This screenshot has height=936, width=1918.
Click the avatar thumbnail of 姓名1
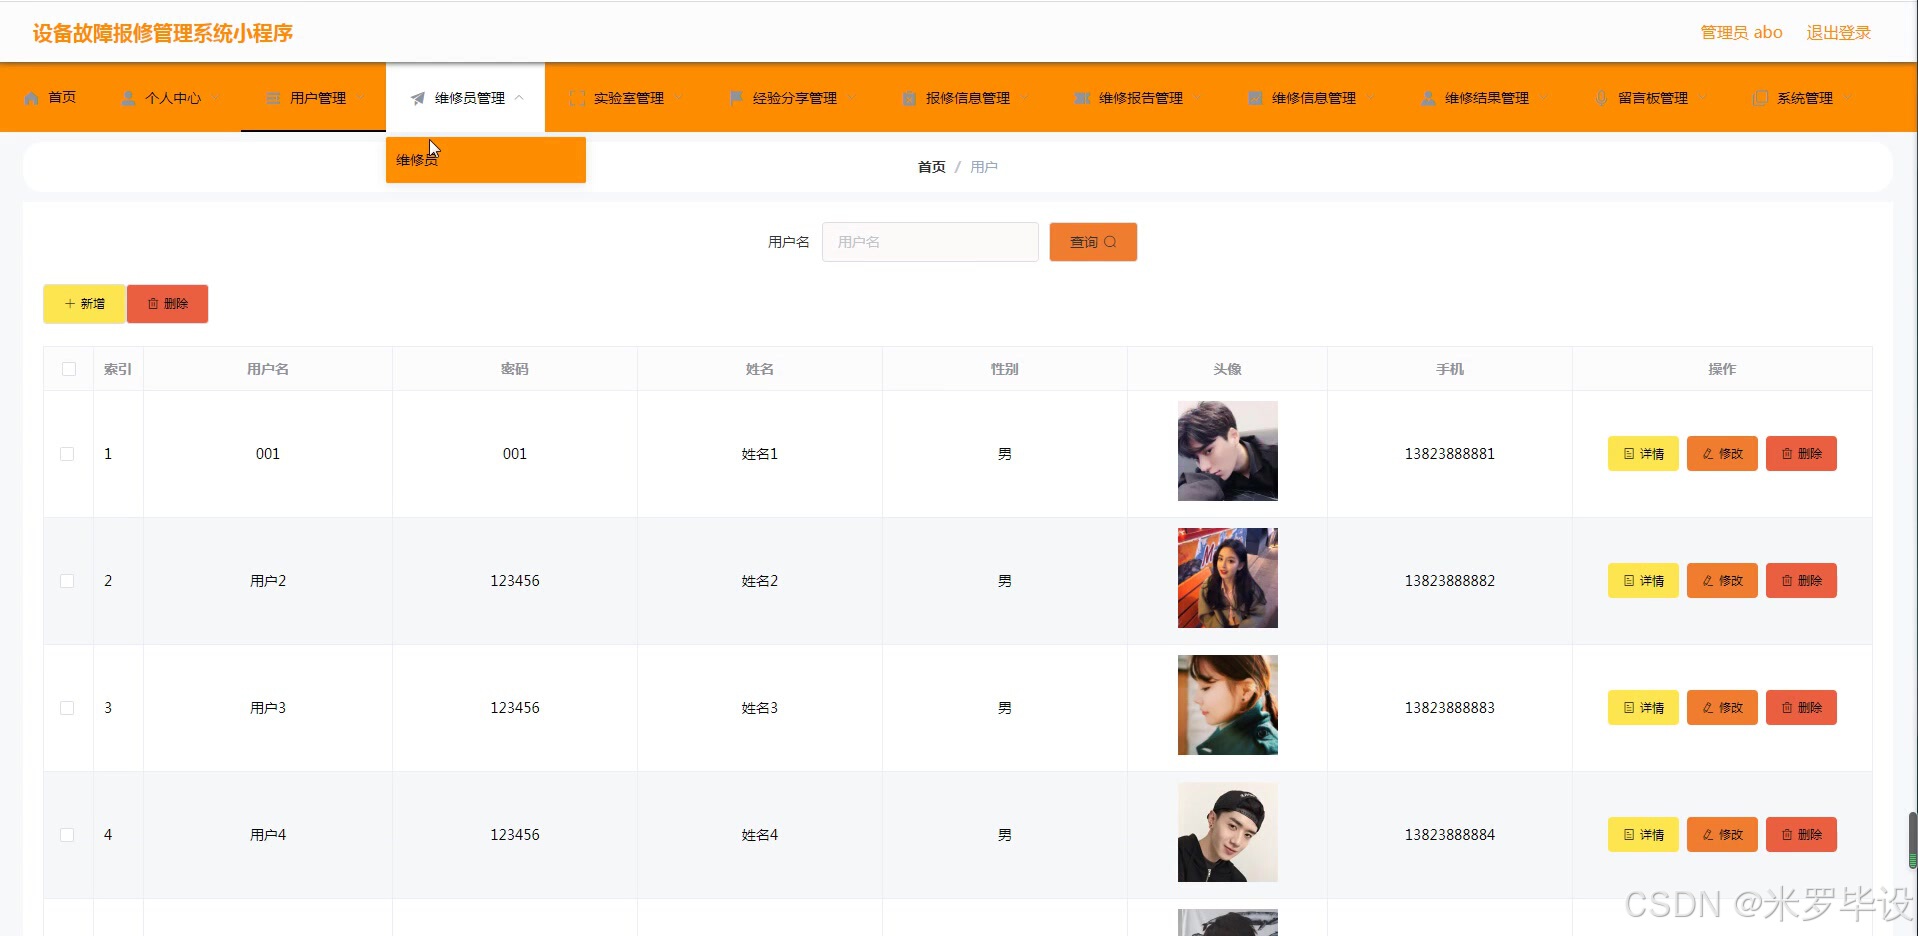[1228, 451]
